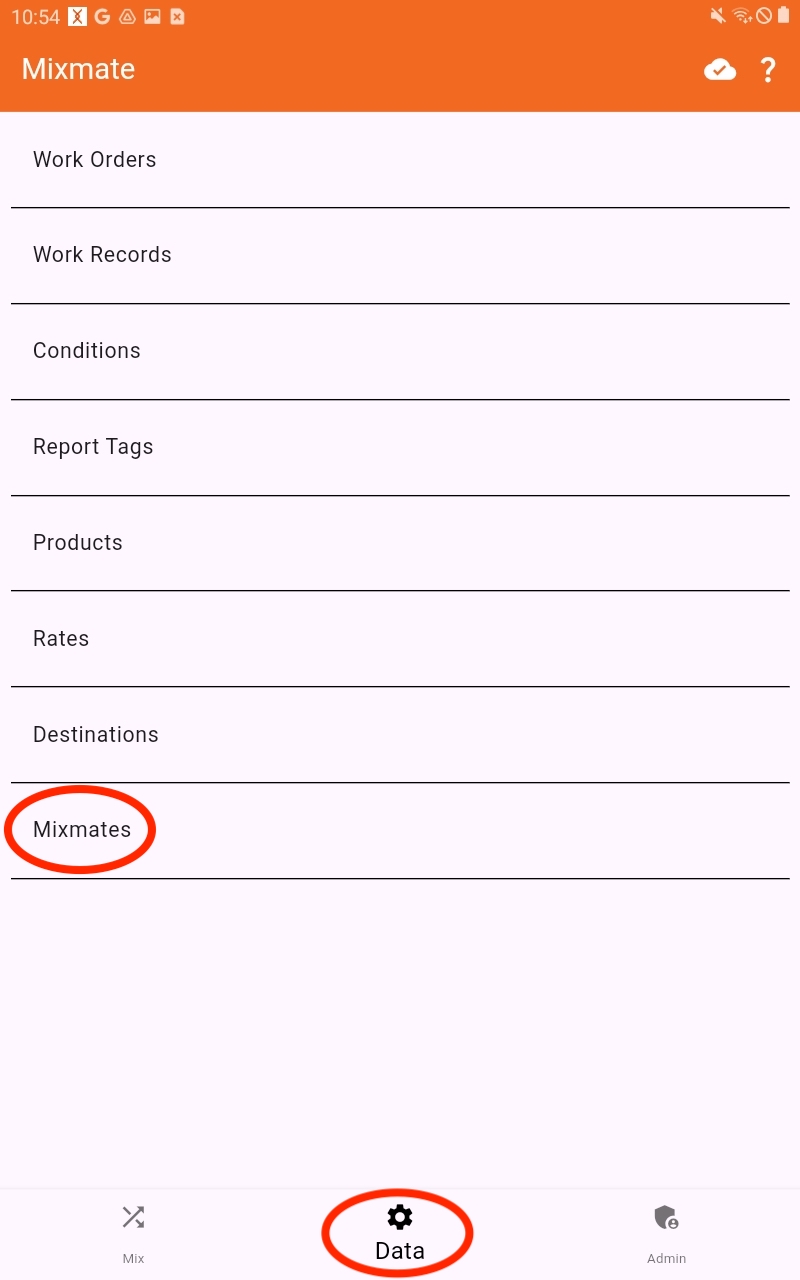Select the Destinations entry
This screenshot has height=1280, width=800.
click(x=400, y=735)
